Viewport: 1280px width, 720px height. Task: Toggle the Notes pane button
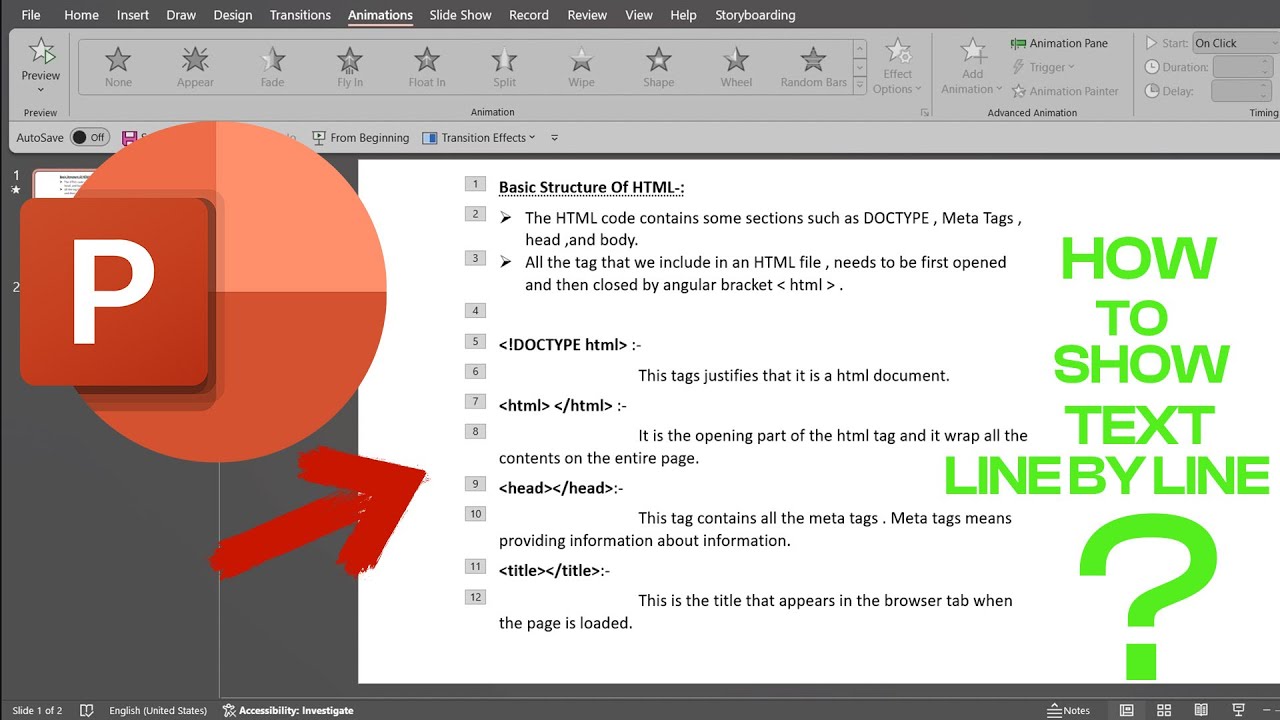tap(1069, 710)
